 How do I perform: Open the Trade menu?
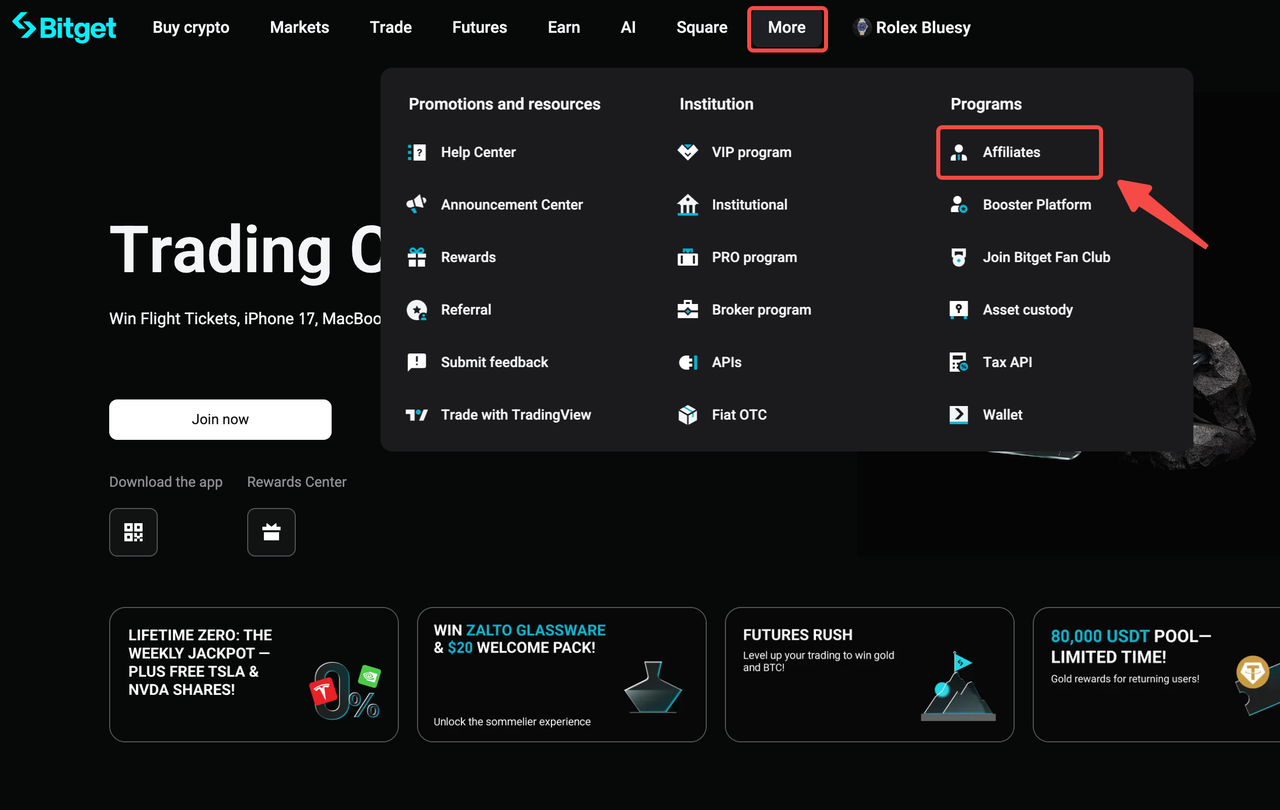tap(391, 27)
